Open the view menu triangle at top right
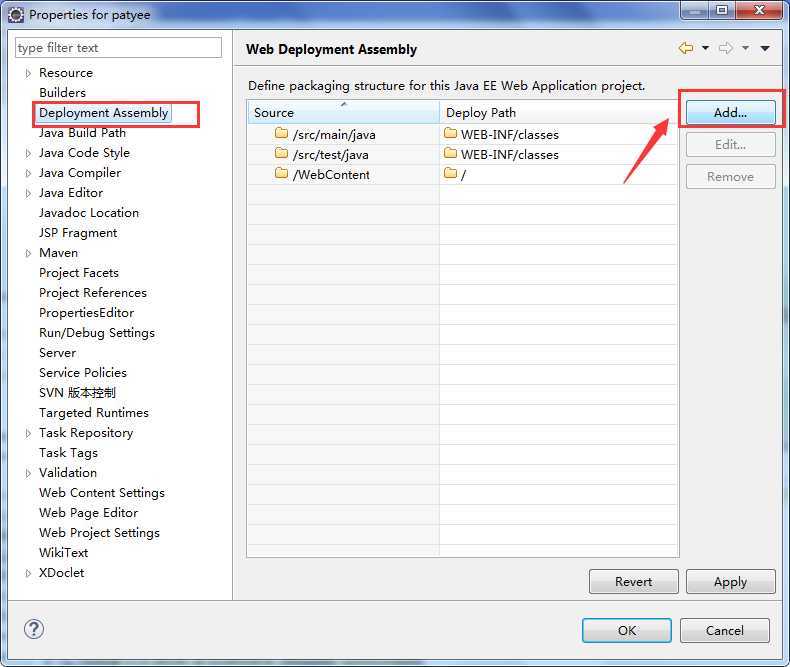This screenshot has height=667, width=790. click(765, 48)
